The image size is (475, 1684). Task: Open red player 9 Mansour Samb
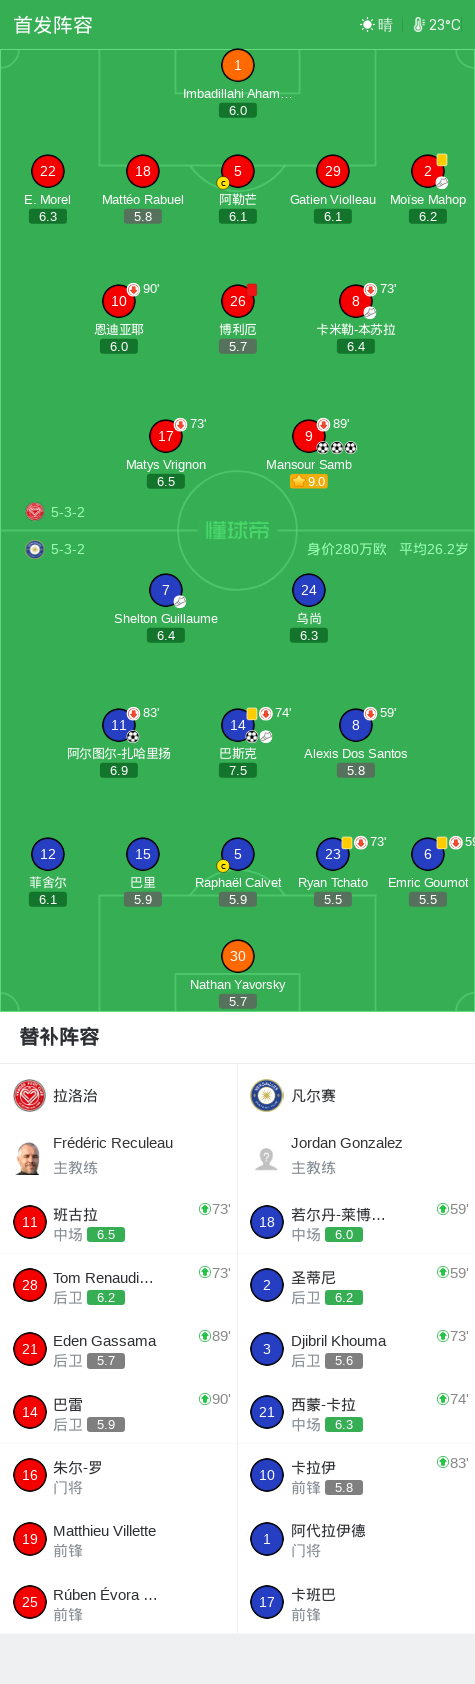(x=309, y=436)
